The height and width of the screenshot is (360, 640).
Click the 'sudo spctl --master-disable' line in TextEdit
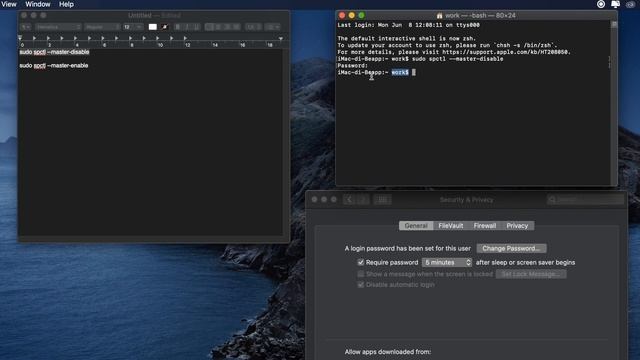point(54,52)
